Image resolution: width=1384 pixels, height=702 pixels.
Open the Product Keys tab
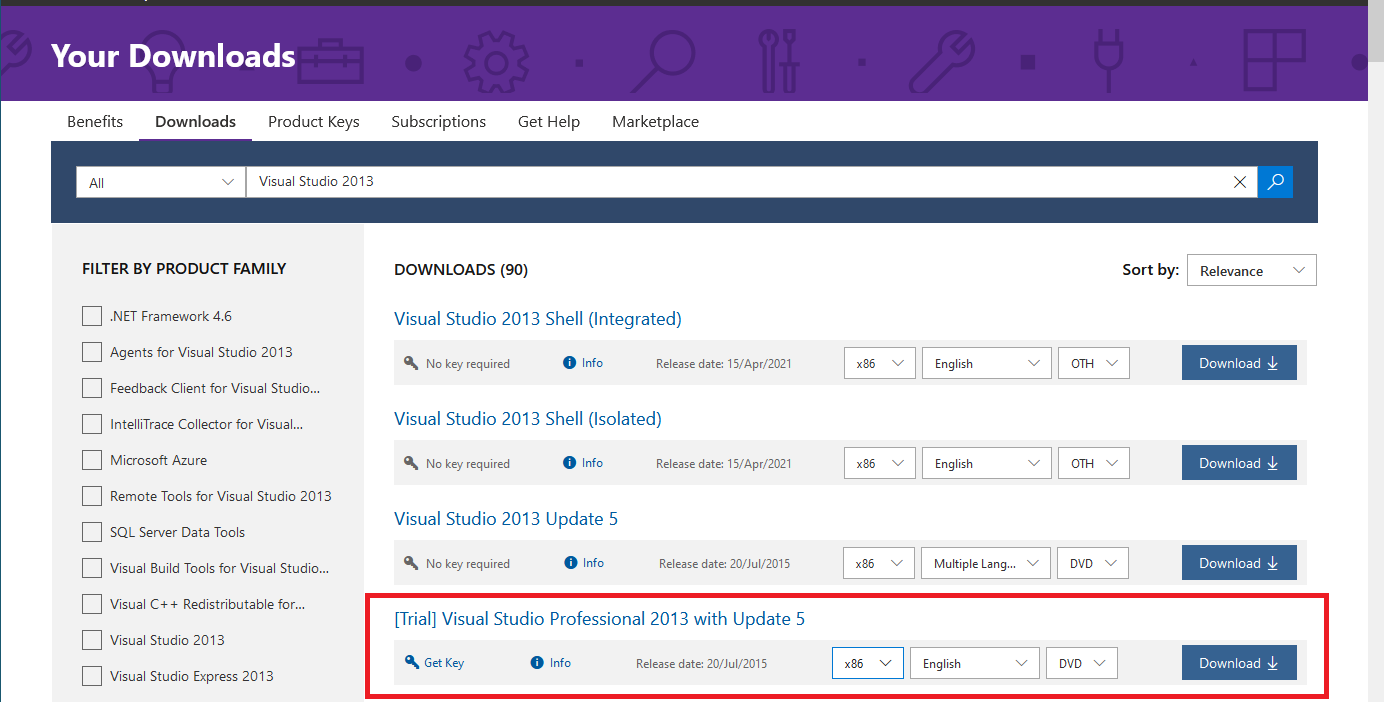pyautogui.click(x=313, y=121)
